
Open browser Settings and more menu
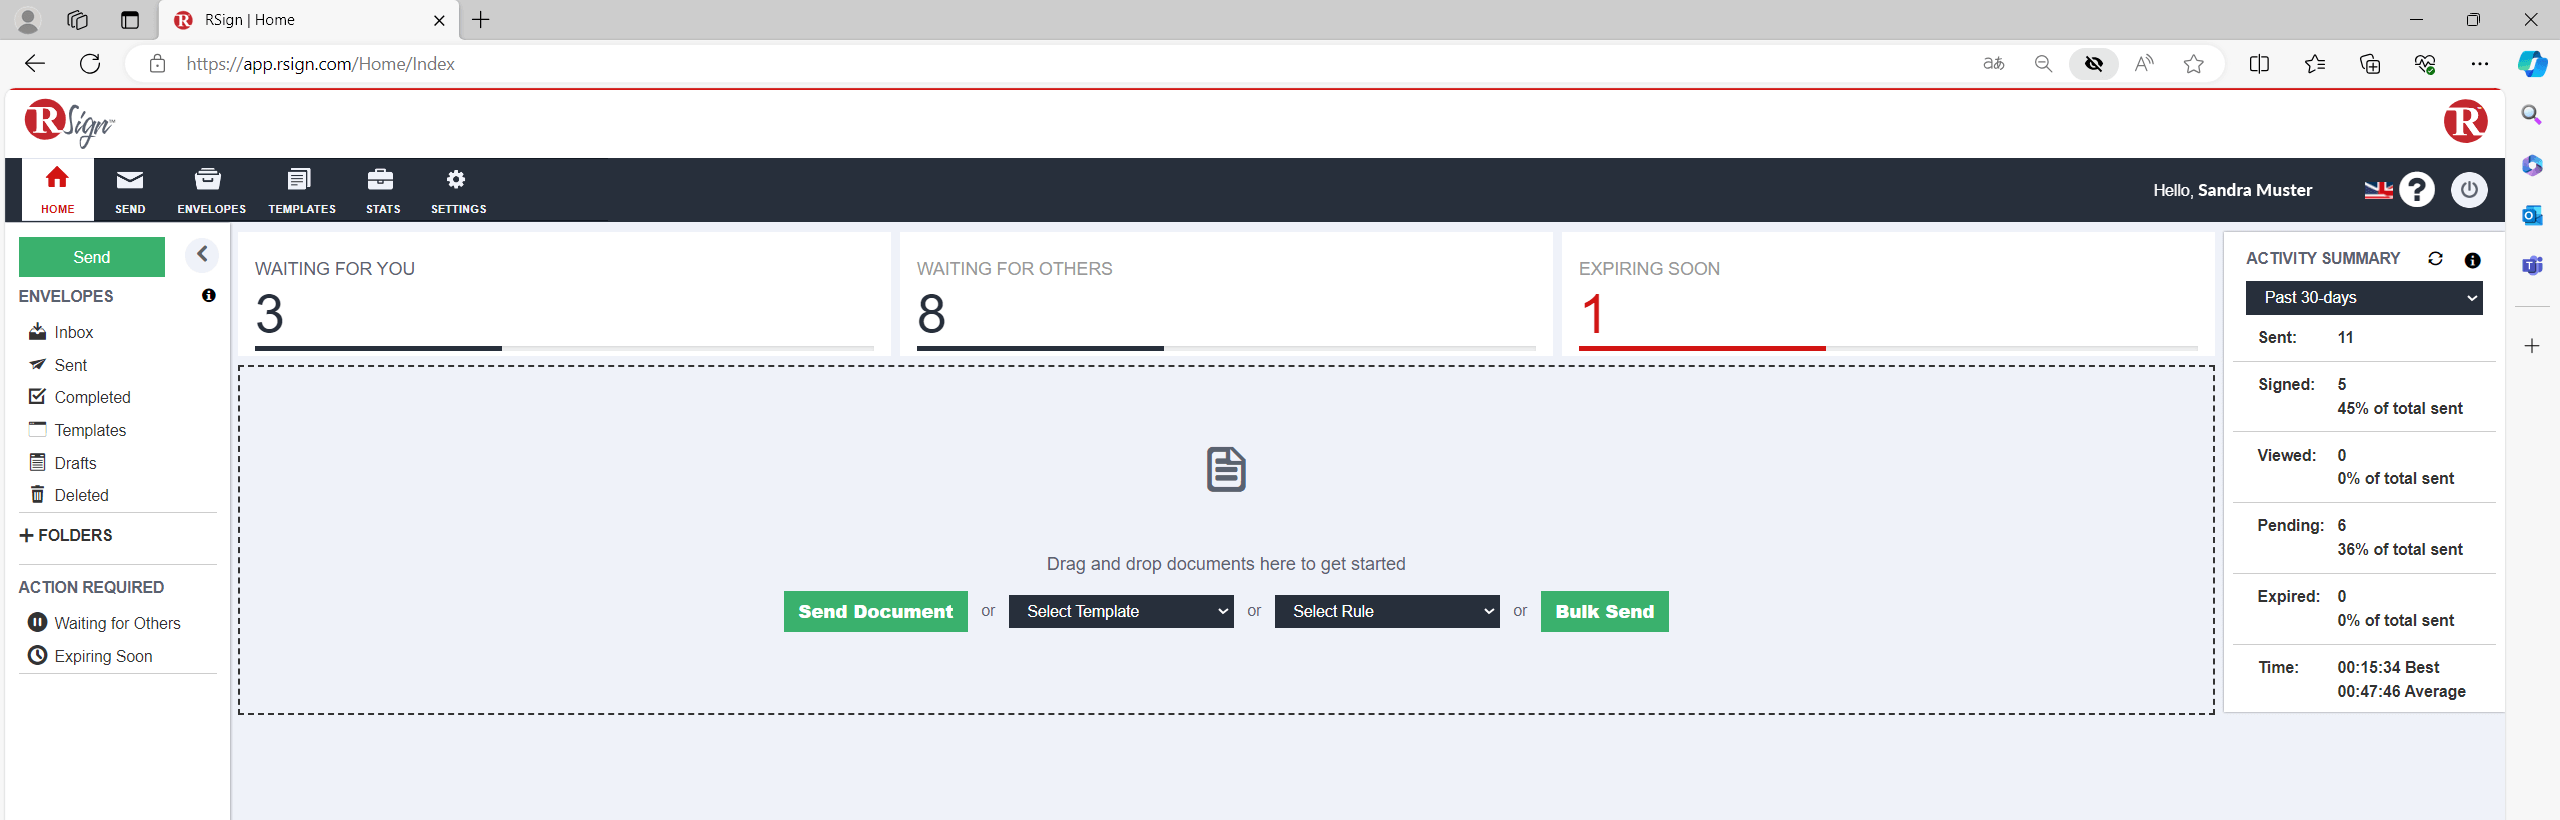pos(2480,64)
